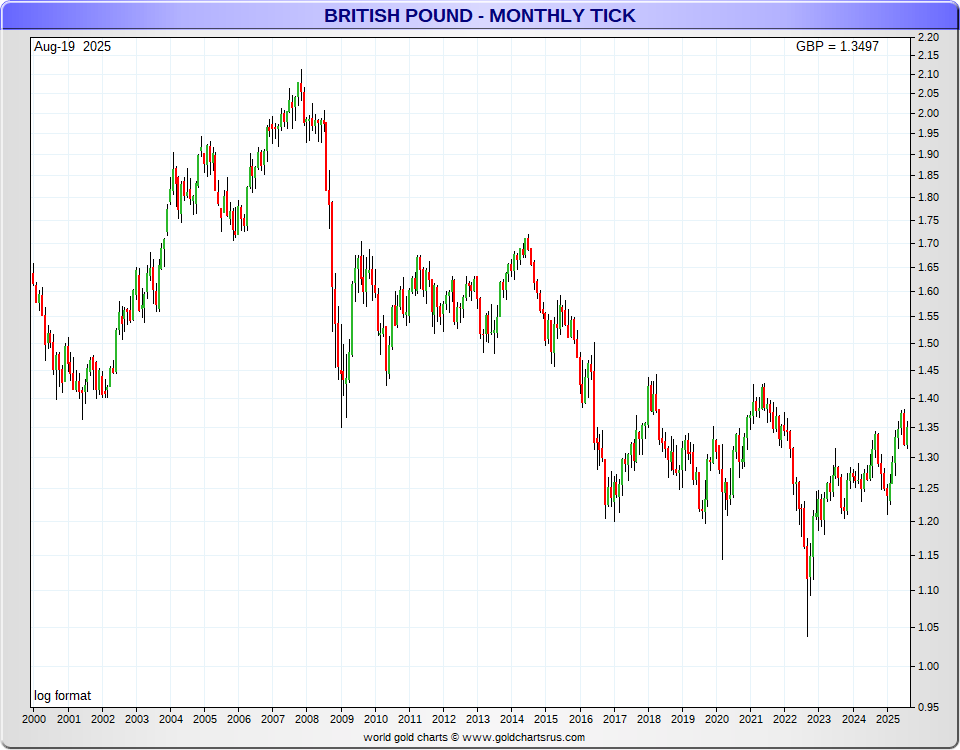This screenshot has width=960, height=750.
Task: Click the 2014 year label on the x-axis
Action: tap(512, 719)
